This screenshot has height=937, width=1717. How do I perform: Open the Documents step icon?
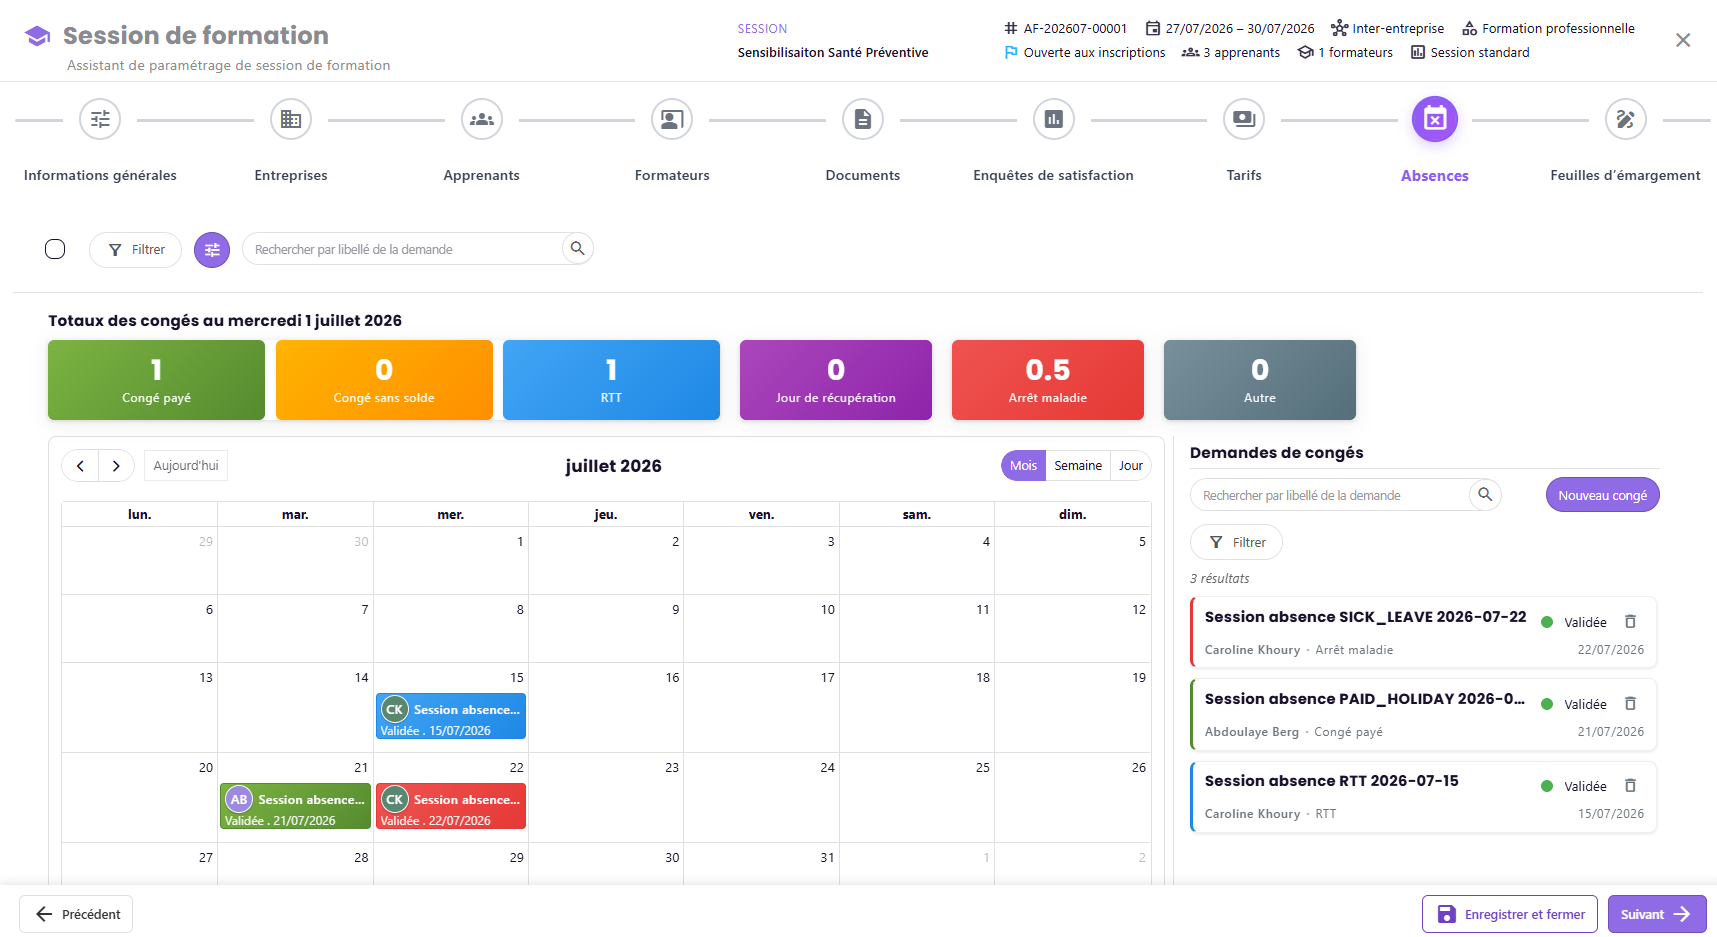[x=863, y=120]
